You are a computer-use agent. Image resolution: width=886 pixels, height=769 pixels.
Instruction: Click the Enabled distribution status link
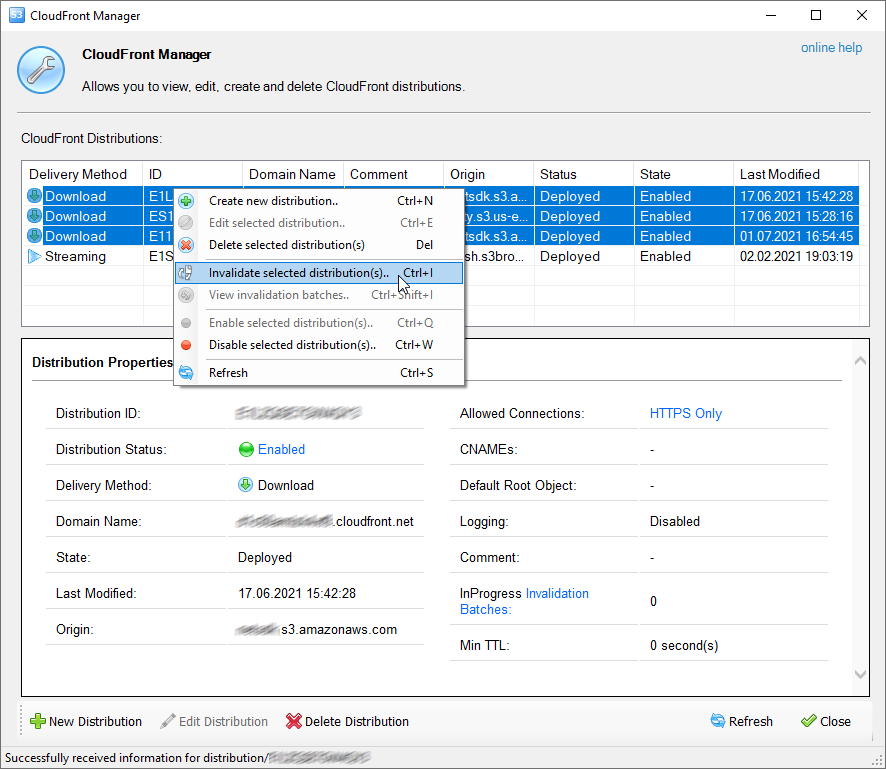tap(281, 449)
